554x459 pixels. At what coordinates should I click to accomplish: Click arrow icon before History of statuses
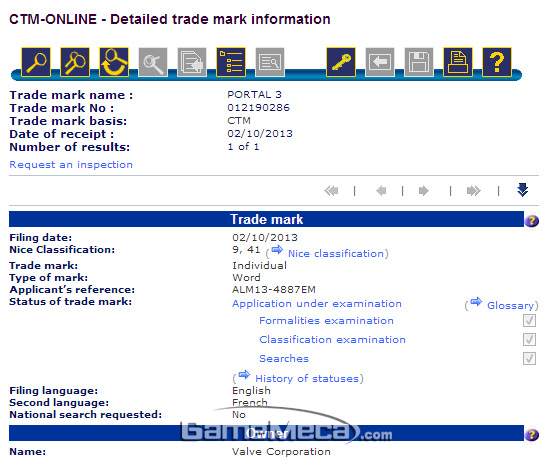pos(244,375)
